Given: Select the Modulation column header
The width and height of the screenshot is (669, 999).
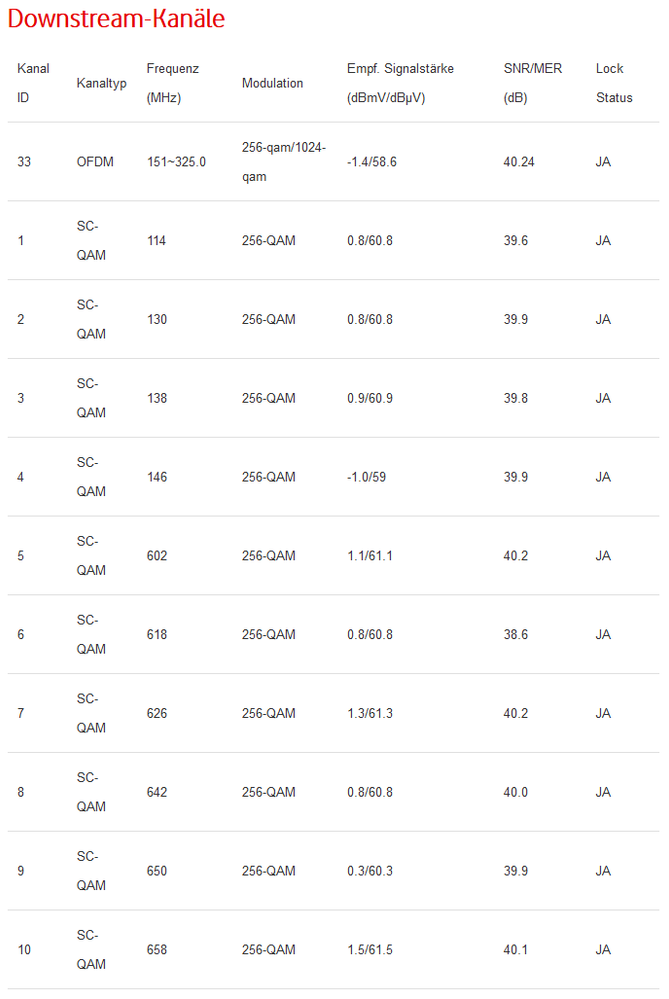Looking at the screenshot, I should click(x=272, y=83).
